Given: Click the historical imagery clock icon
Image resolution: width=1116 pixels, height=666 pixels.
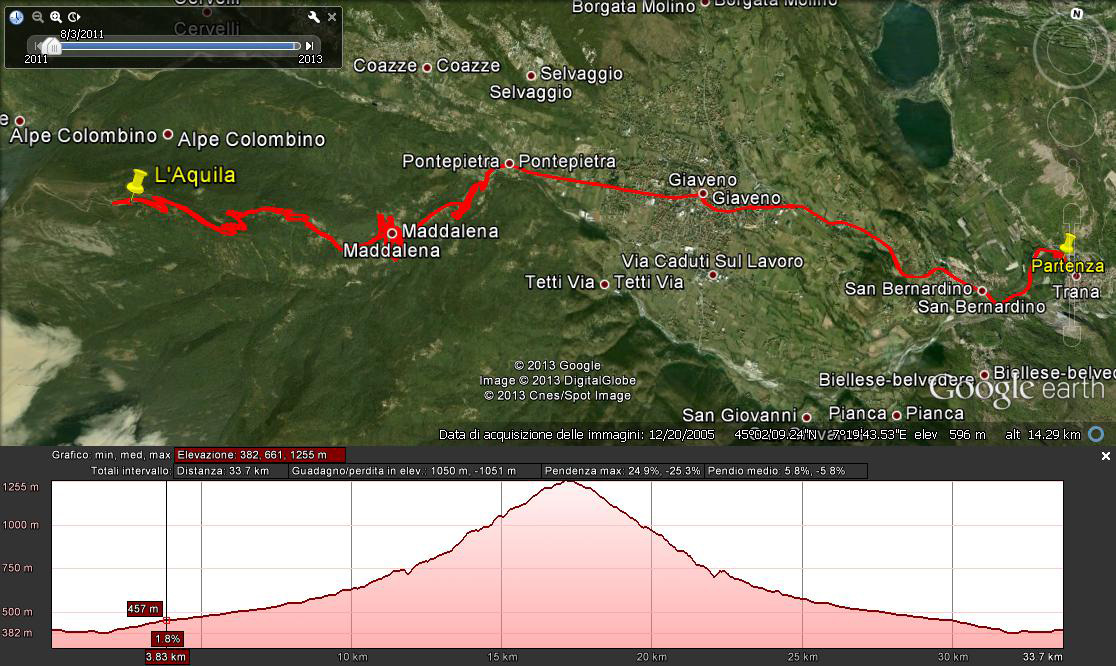Looking at the screenshot, I should (16, 17).
